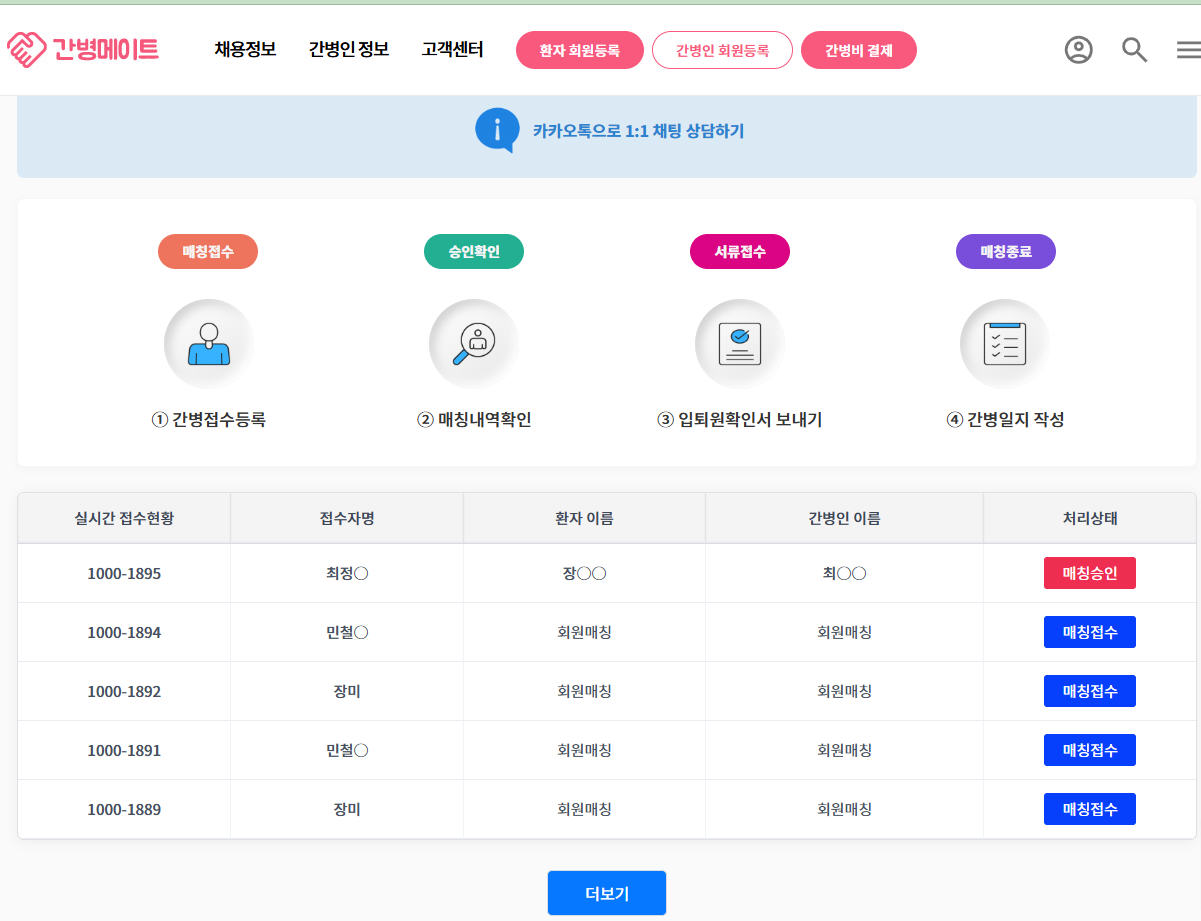Select the 간병접수등록 person icon
Screen dimensions: 1201x921
[x=207, y=342]
